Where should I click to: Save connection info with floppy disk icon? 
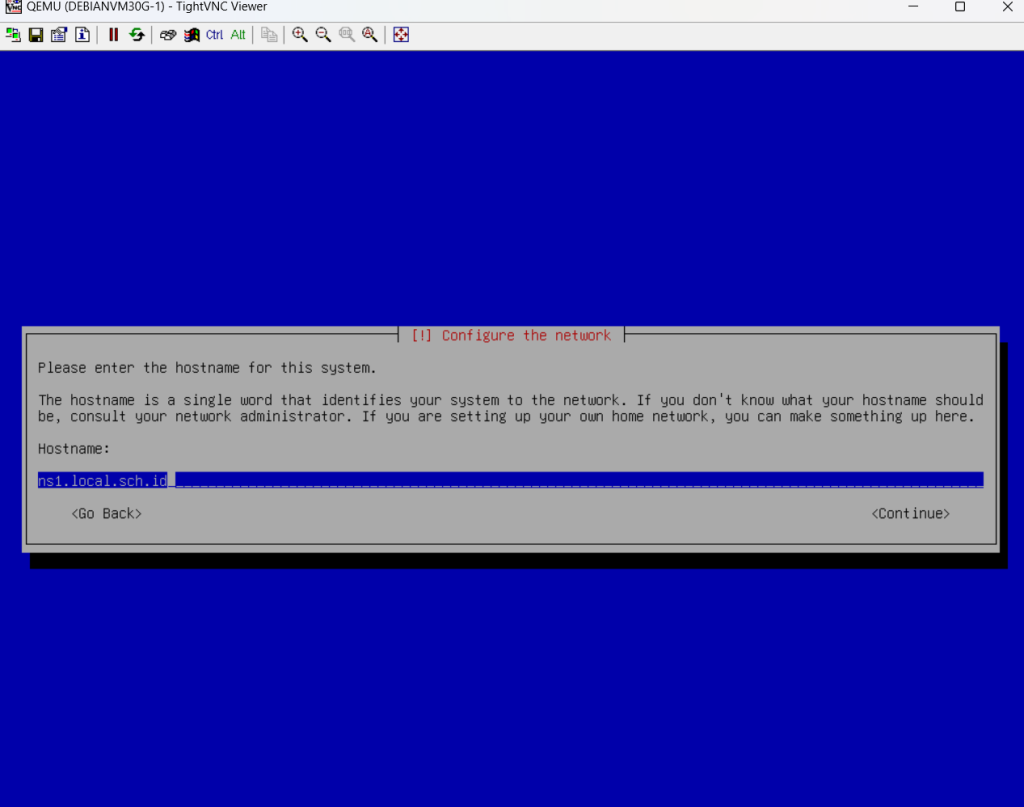(36, 35)
